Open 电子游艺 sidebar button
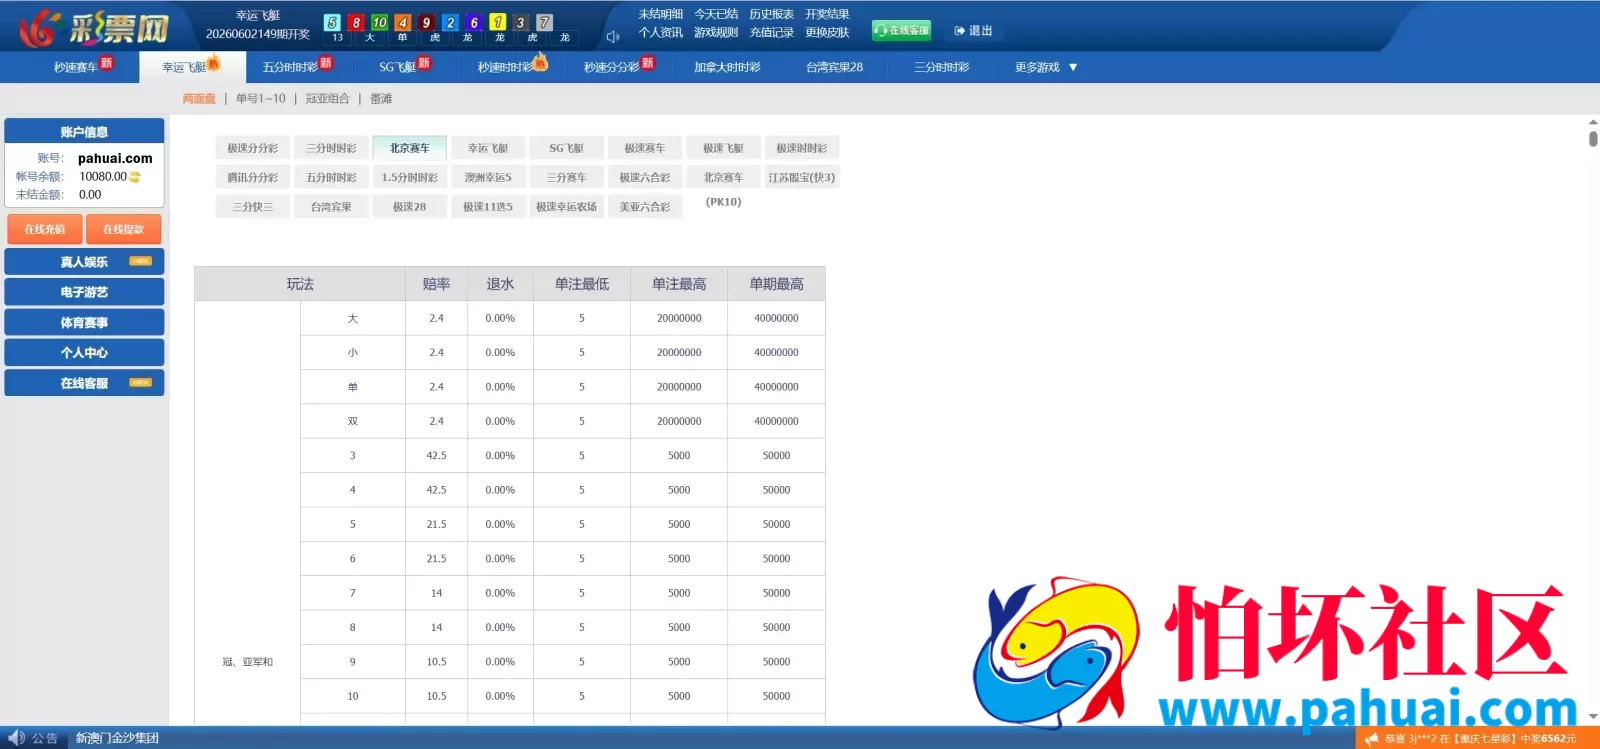Screen dimensions: 1600x749 tap(84, 292)
